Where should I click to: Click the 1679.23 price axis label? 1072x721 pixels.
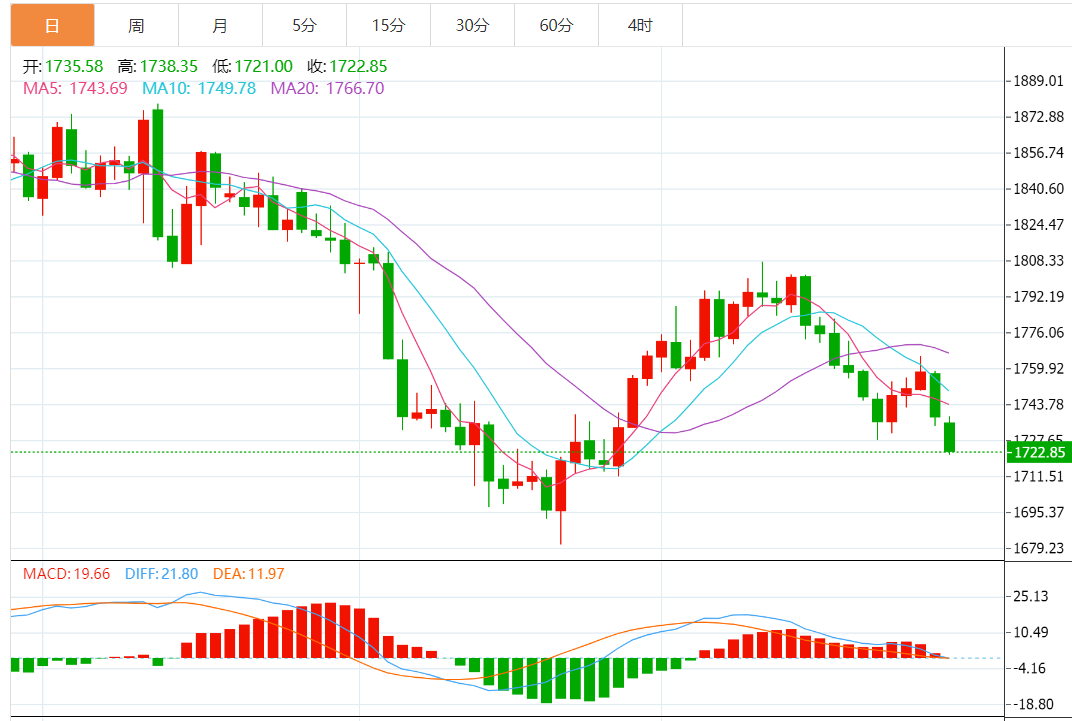click(x=1038, y=548)
